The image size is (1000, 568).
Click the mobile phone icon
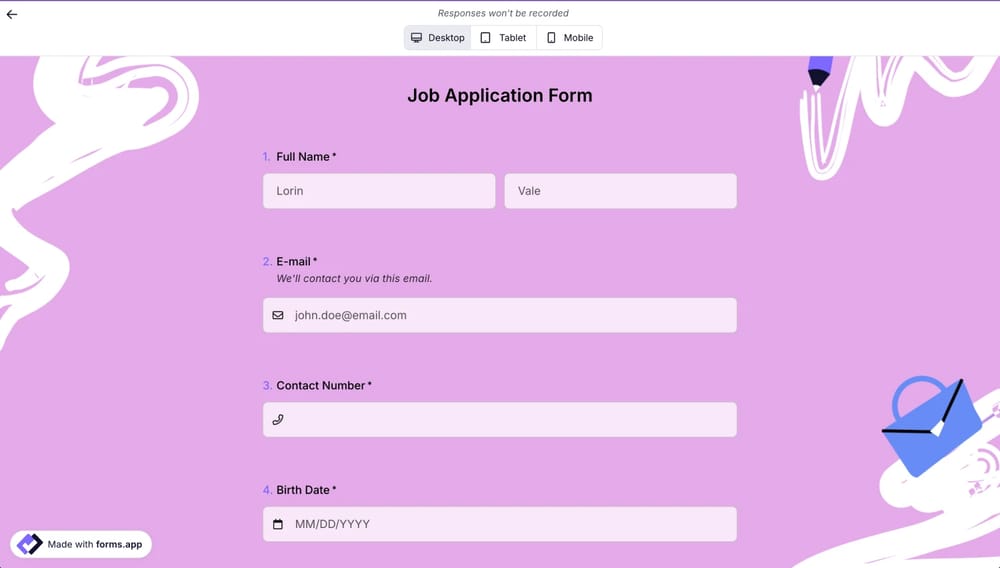tap(551, 38)
